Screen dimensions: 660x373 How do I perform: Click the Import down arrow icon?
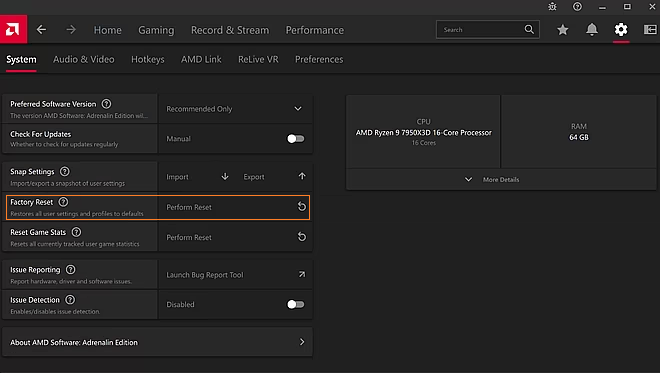(225, 176)
